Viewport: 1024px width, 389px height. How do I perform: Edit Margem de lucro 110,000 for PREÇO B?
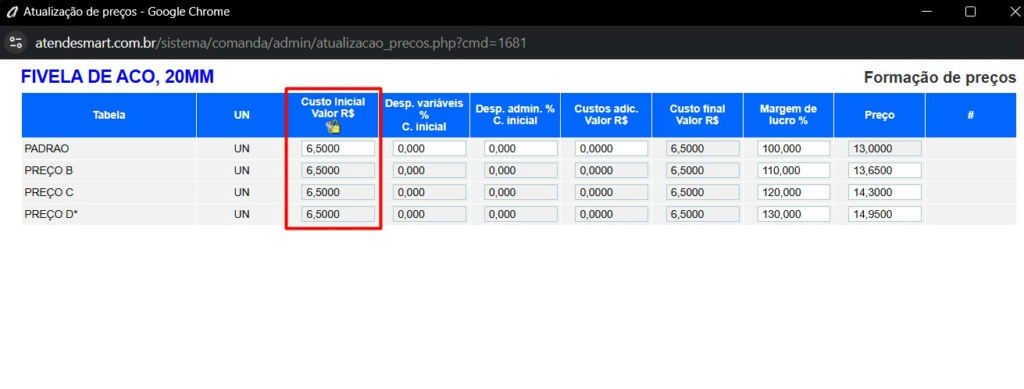click(794, 170)
